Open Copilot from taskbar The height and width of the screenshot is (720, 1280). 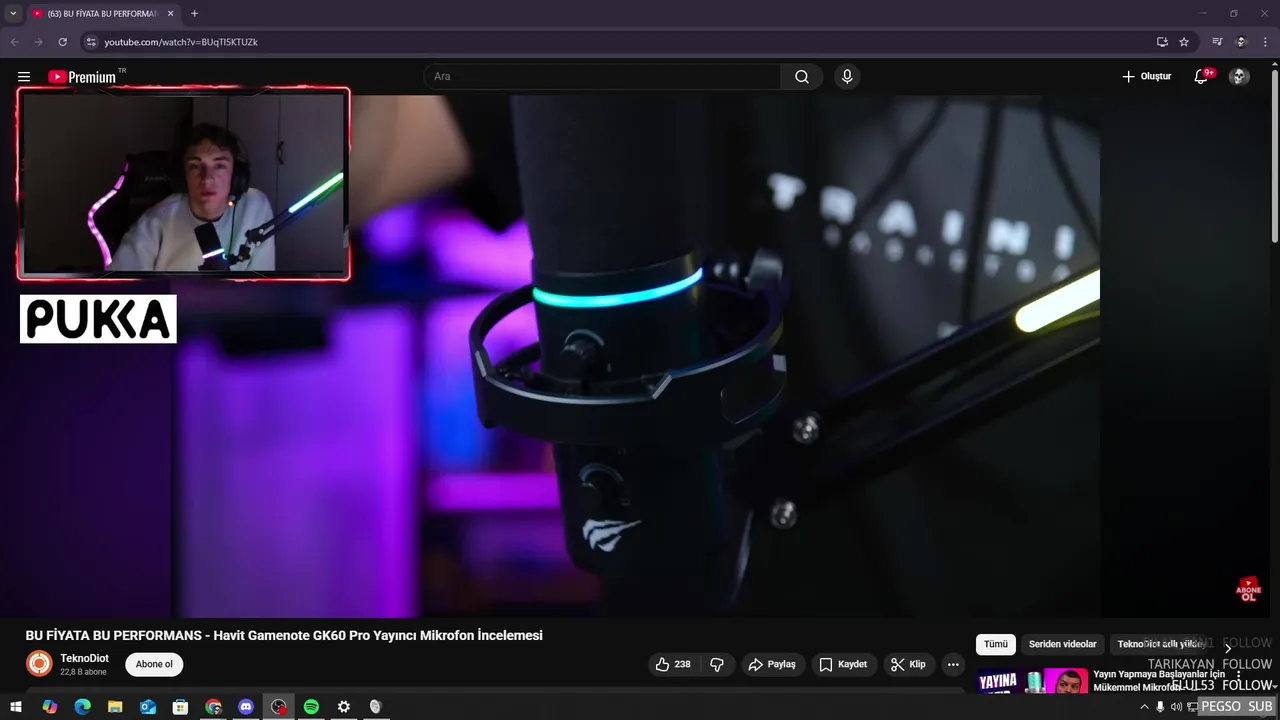(x=50, y=707)
